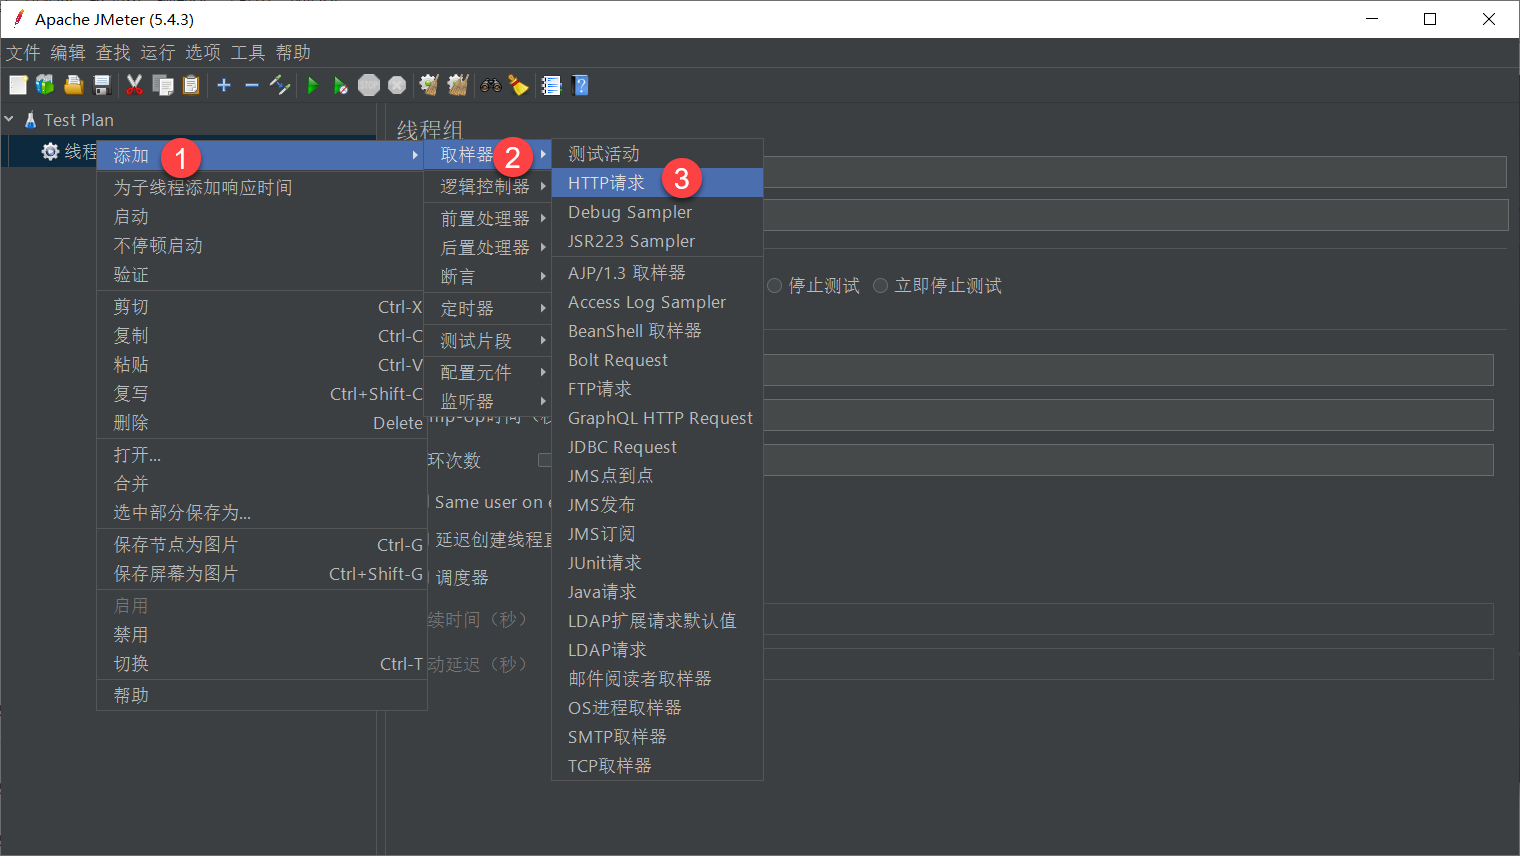Click the Shutdown test icon
Screen dimensions: 1520x856
(x=397, y=85)
